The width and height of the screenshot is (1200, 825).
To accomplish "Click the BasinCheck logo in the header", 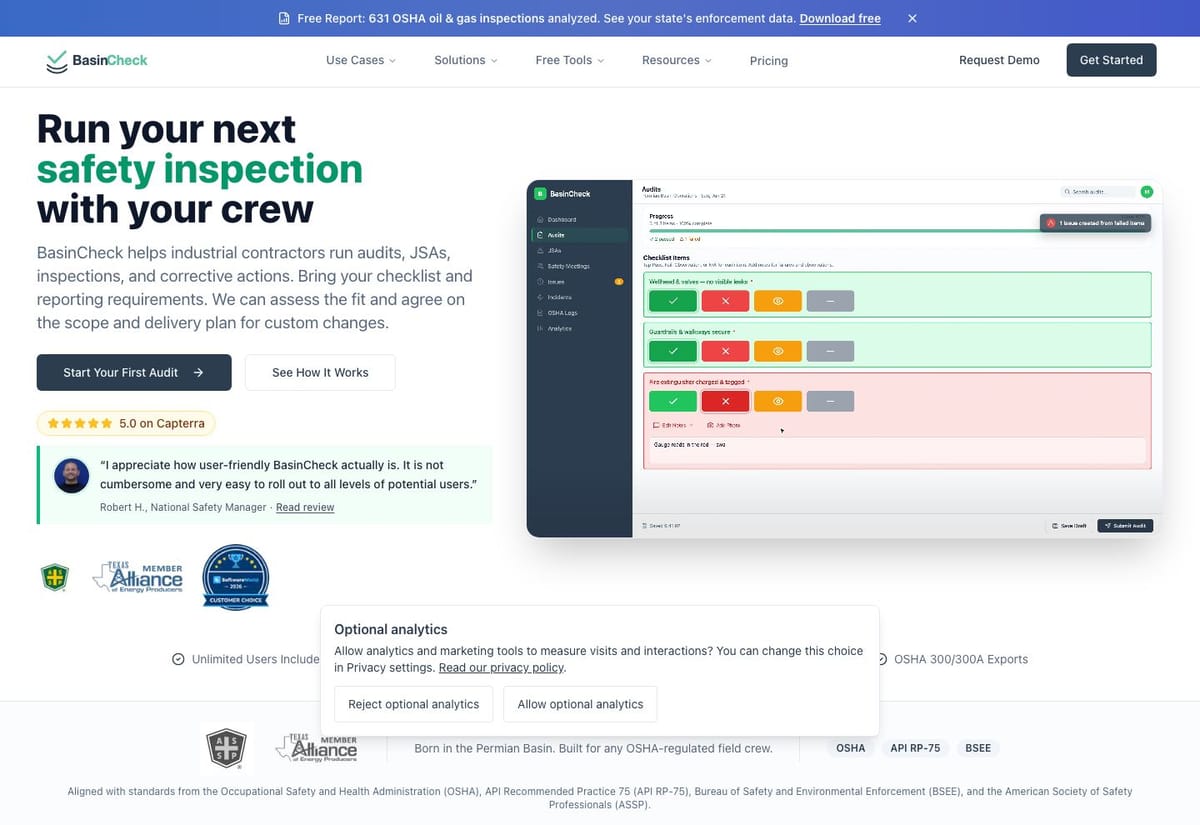I will point(97,60).
